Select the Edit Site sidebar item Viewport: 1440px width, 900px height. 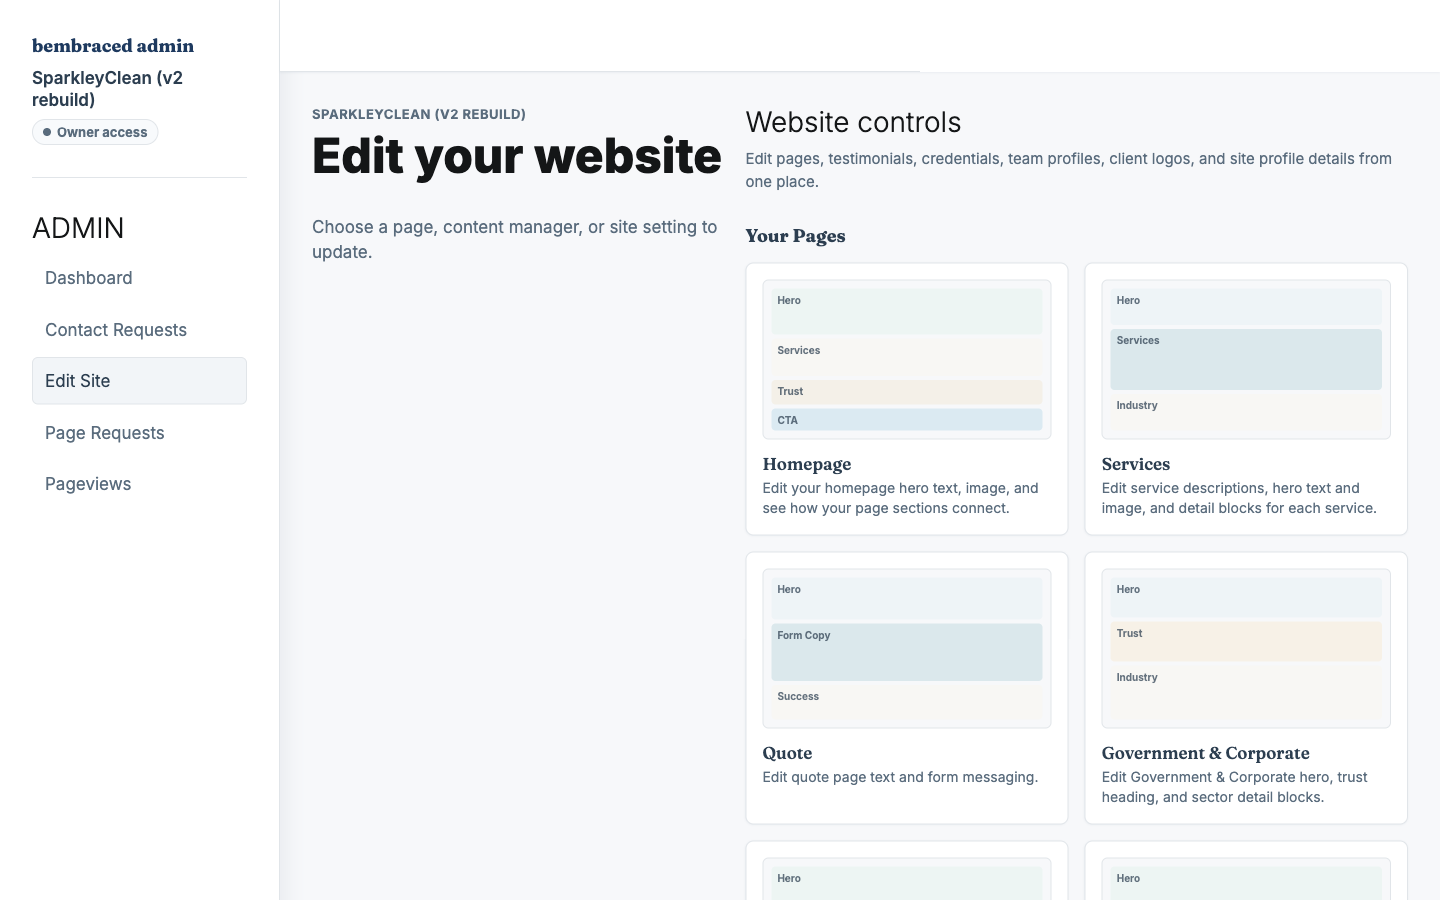[139, 381]
